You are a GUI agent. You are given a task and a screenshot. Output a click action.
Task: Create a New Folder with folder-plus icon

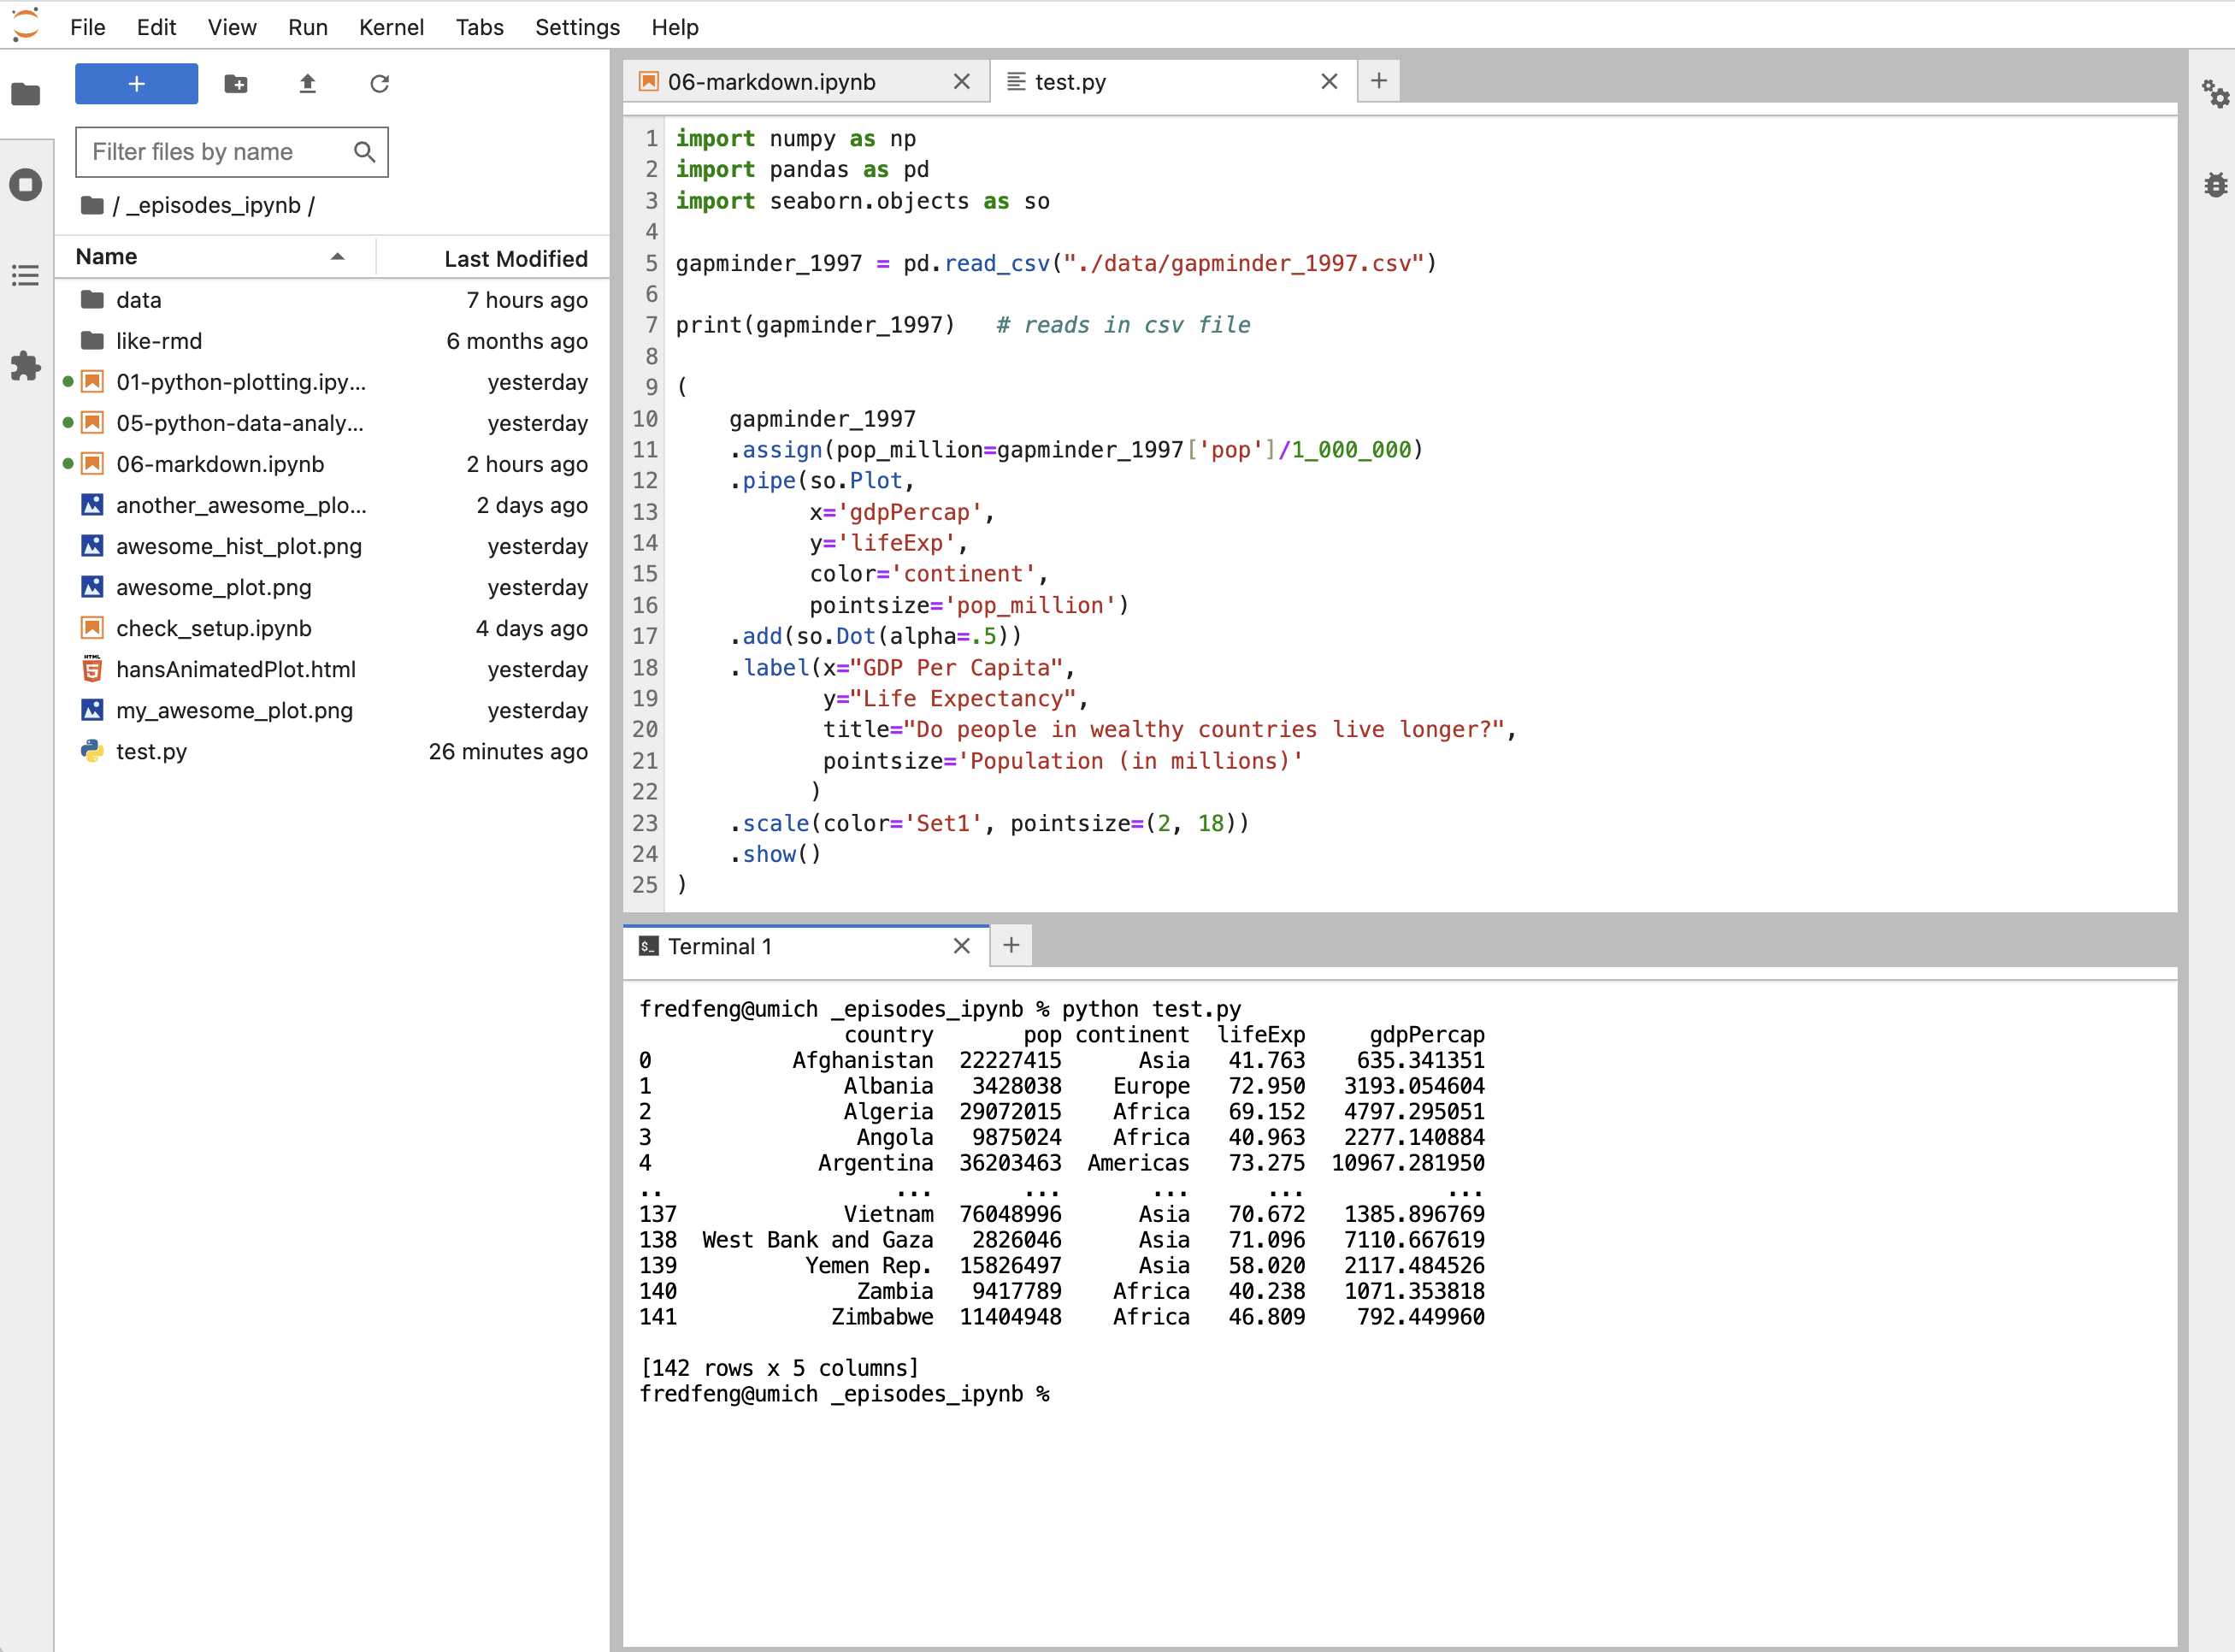pyautogui.click(x=236, y=84)
